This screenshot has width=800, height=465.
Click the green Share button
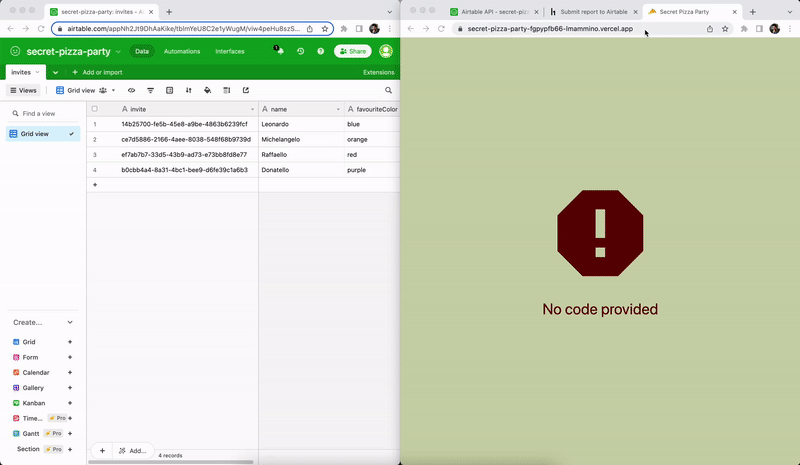click(x=353, y=51)
